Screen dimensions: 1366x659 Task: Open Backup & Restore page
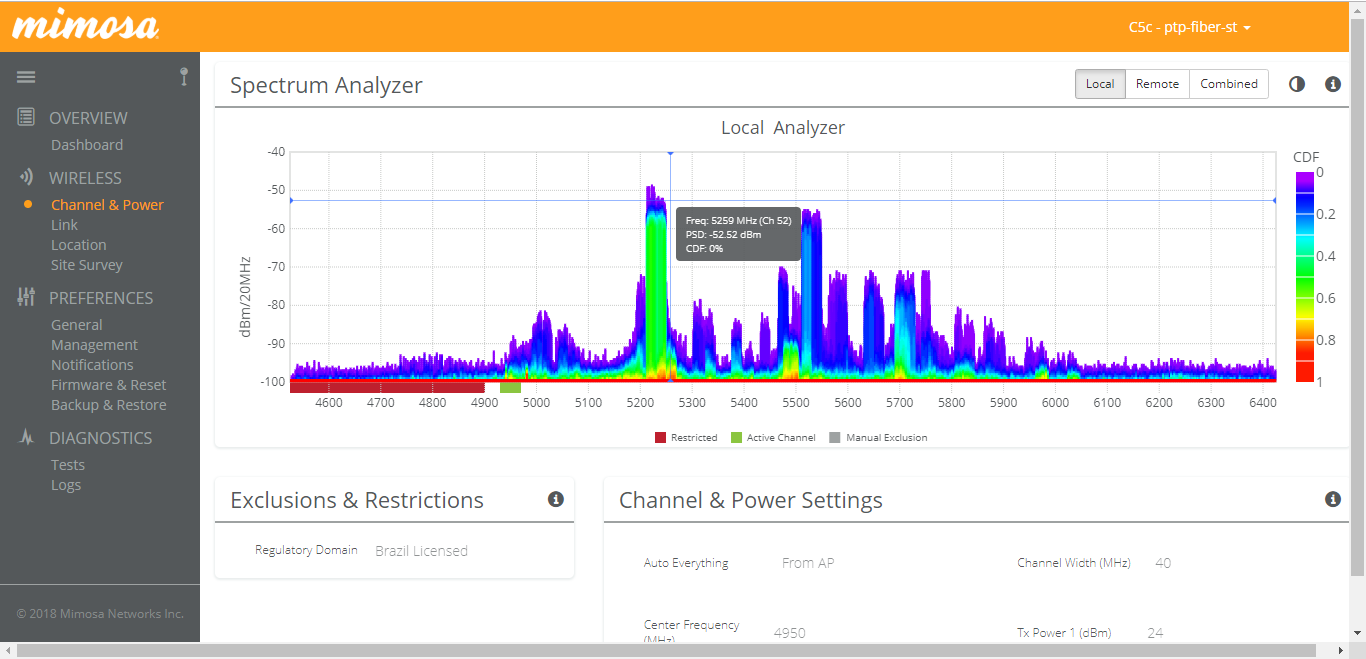[109, 405]
